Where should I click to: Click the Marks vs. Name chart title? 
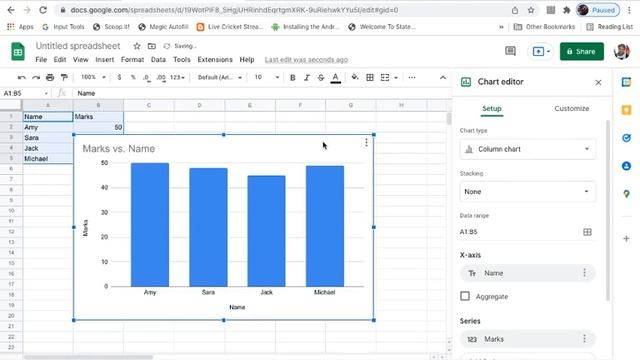(119, 149)
